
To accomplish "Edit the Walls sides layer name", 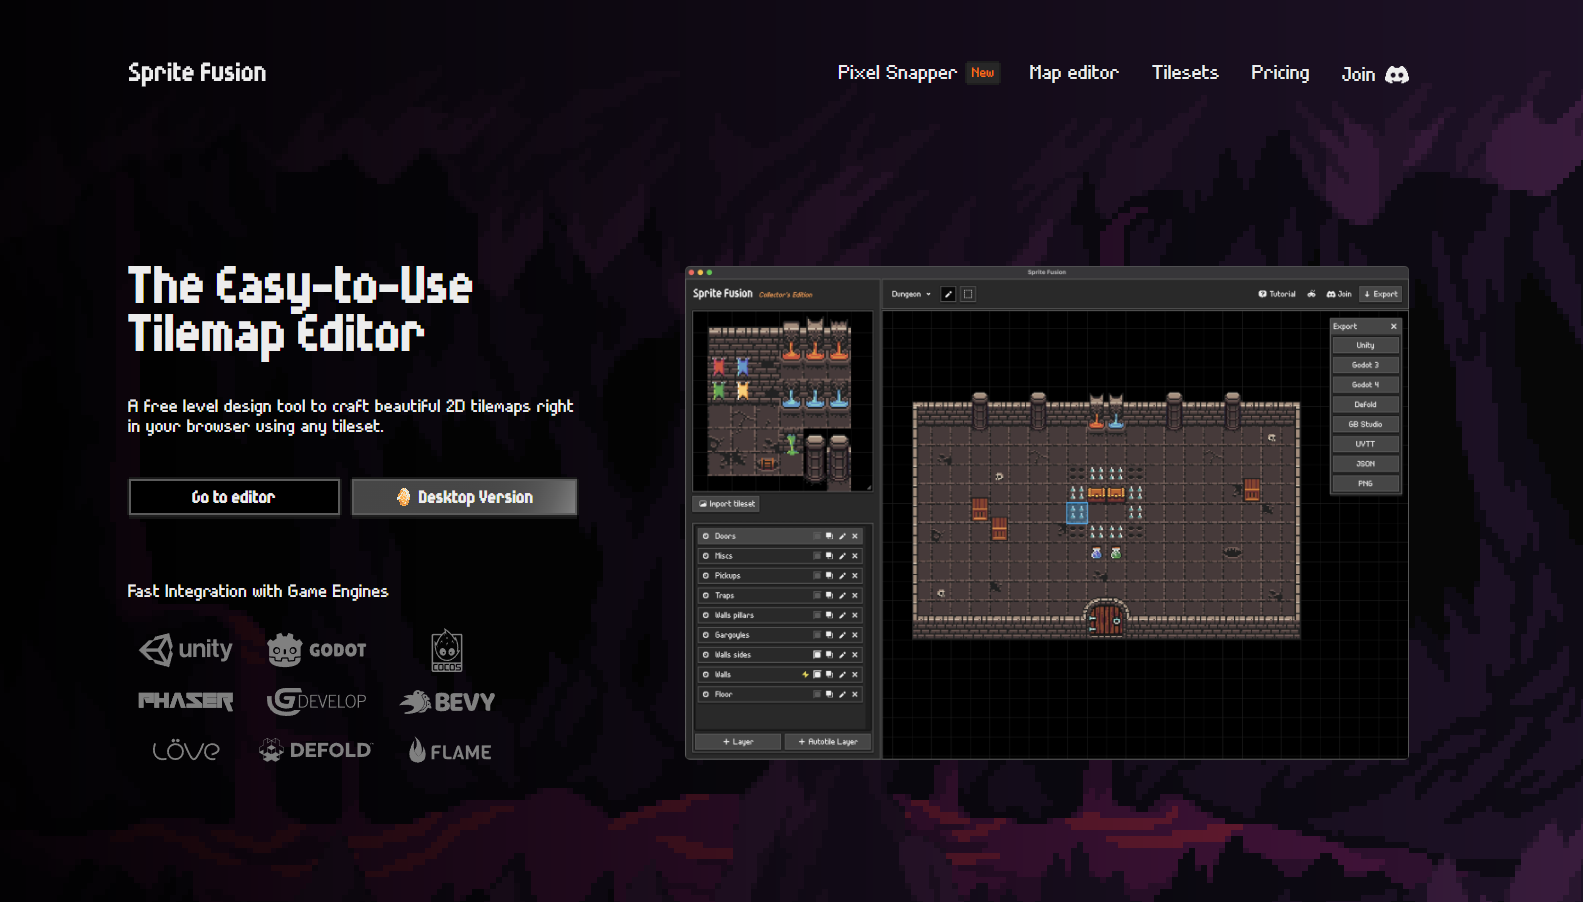I will (842, 655).
